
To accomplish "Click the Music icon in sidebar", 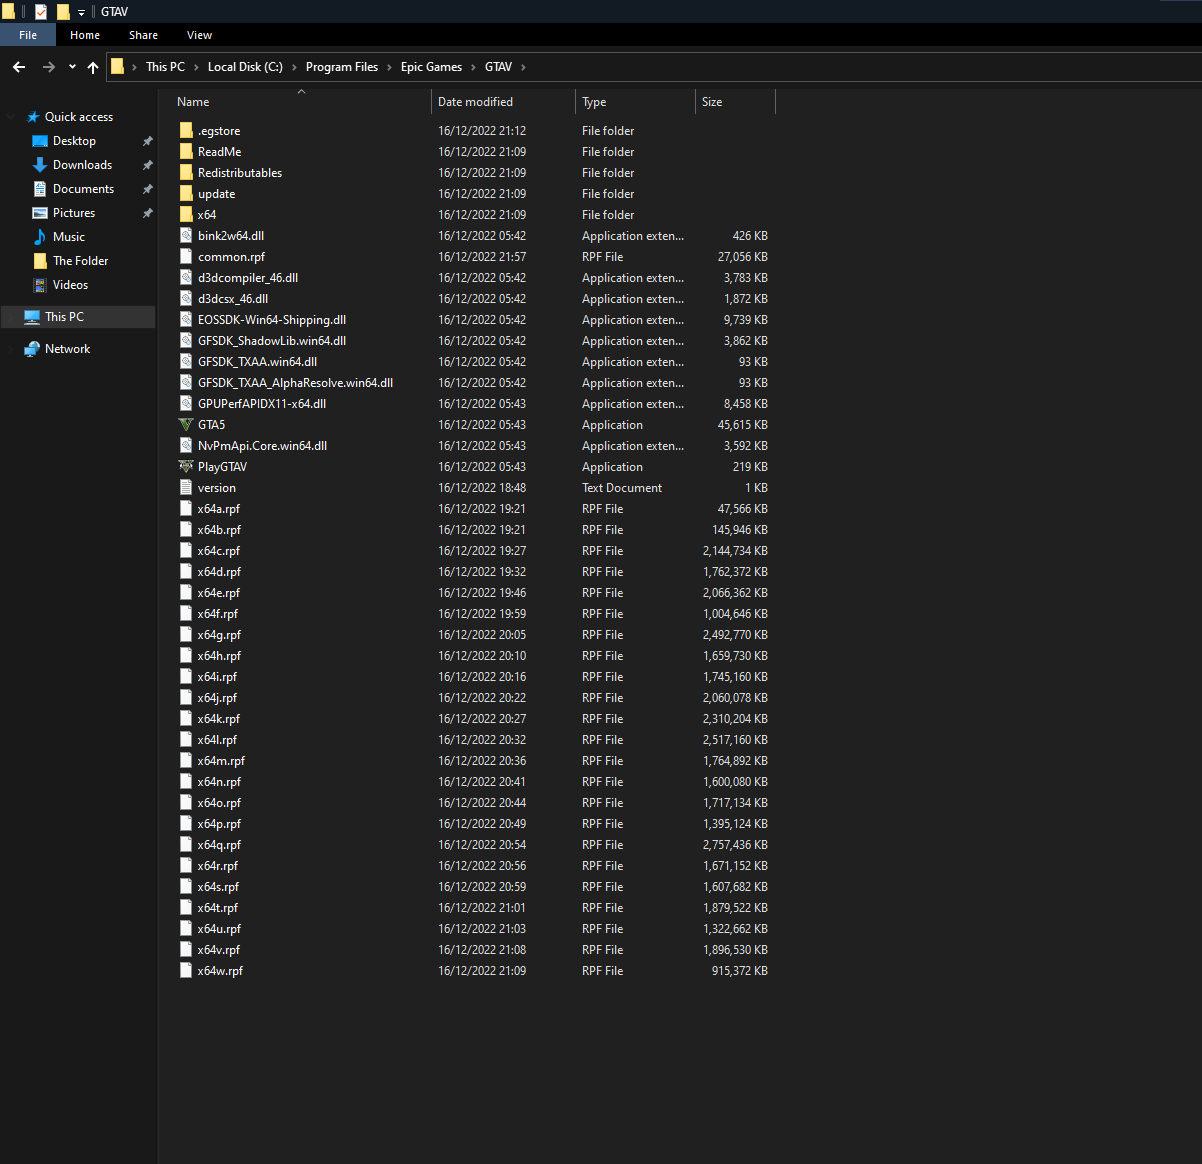I will click(40, 237).
